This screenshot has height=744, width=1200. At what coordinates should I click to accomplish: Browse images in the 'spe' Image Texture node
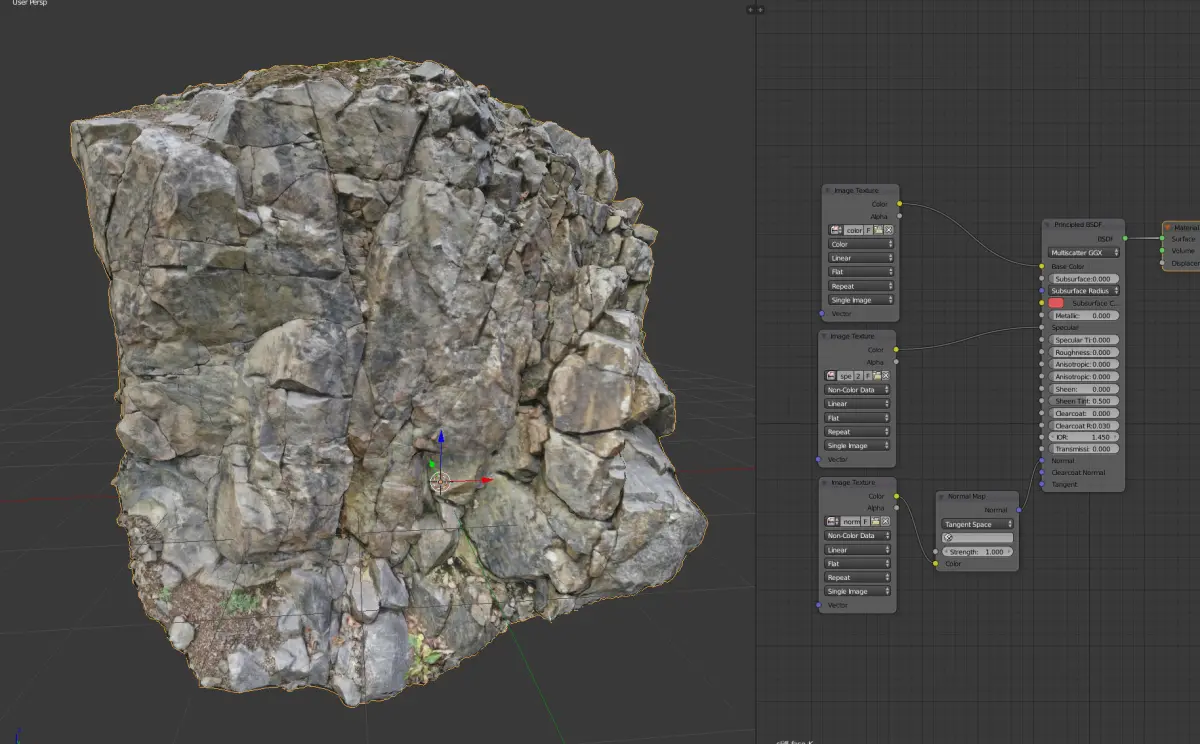tap(831, 376)
